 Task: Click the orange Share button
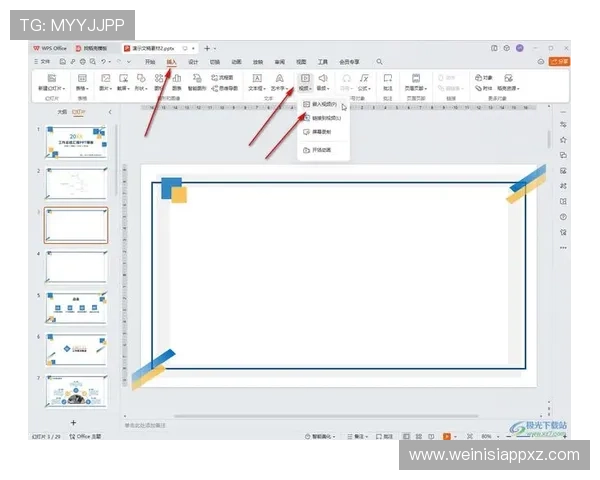coord(563,62)
